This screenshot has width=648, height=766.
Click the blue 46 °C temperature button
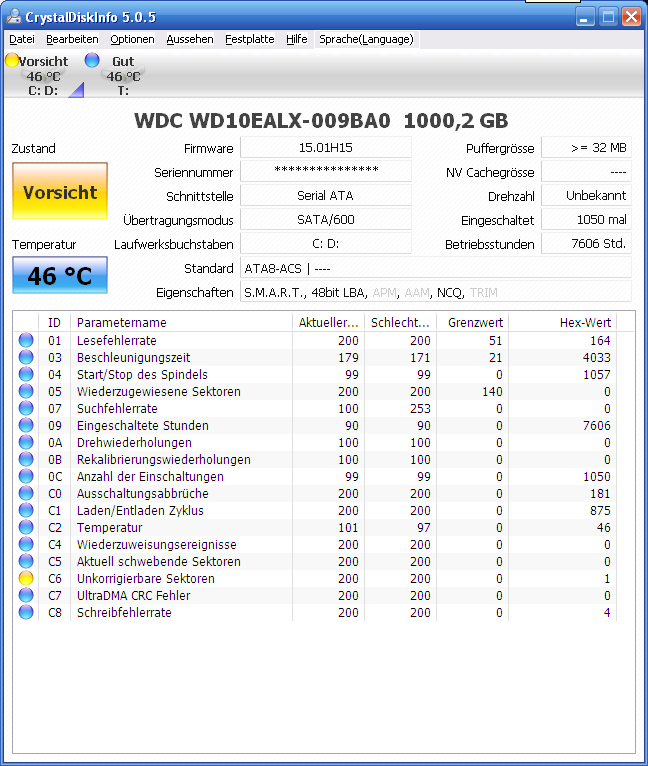point(60,275)
